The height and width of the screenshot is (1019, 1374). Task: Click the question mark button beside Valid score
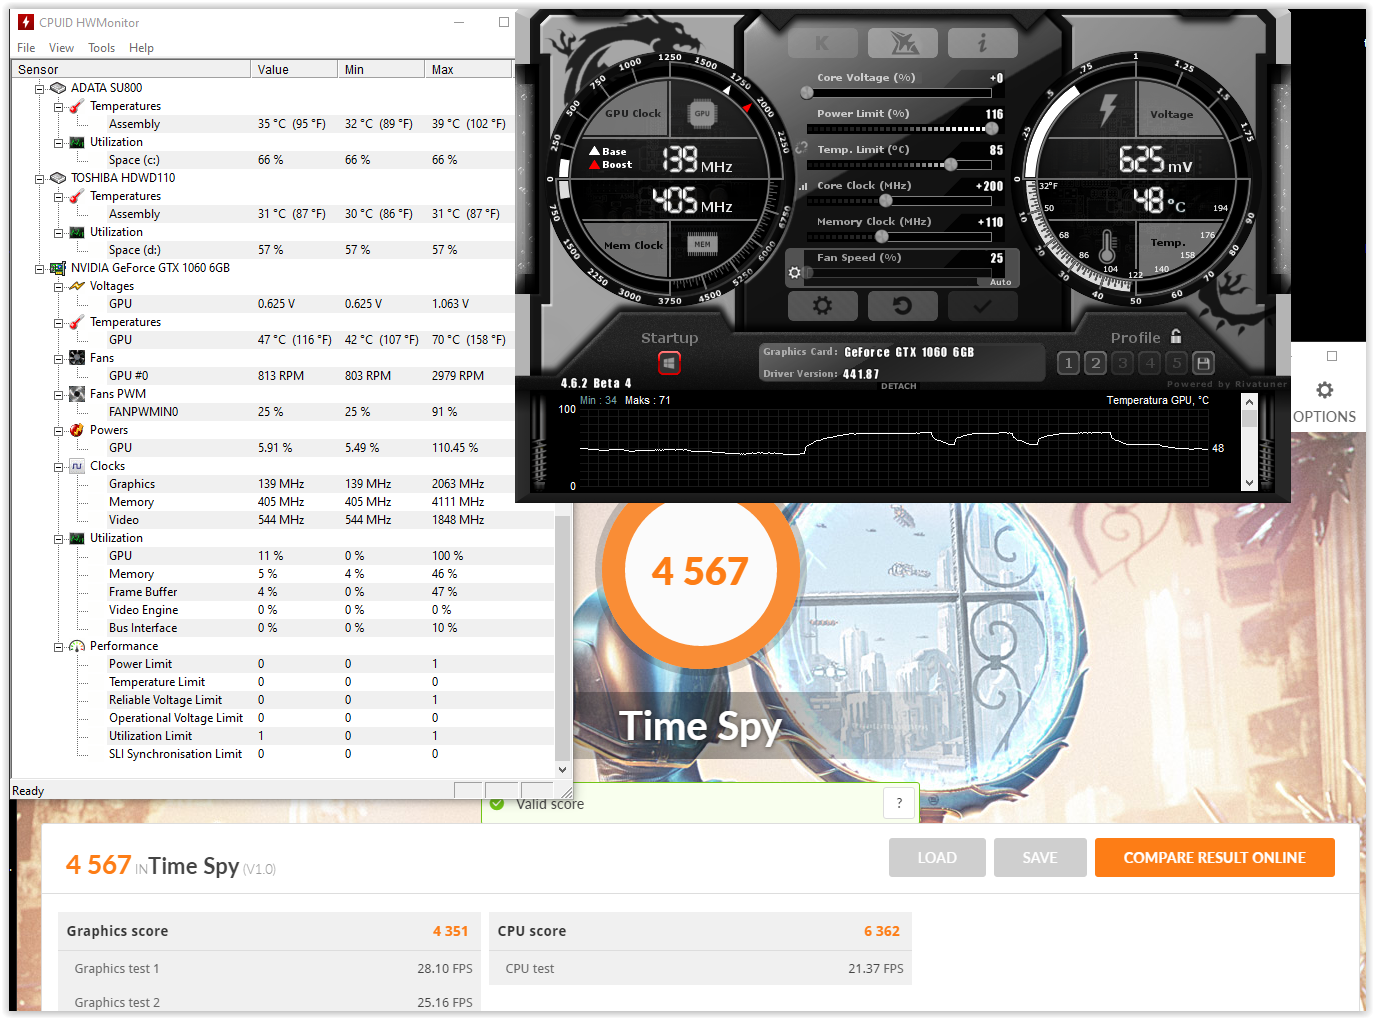coord(899,802)
